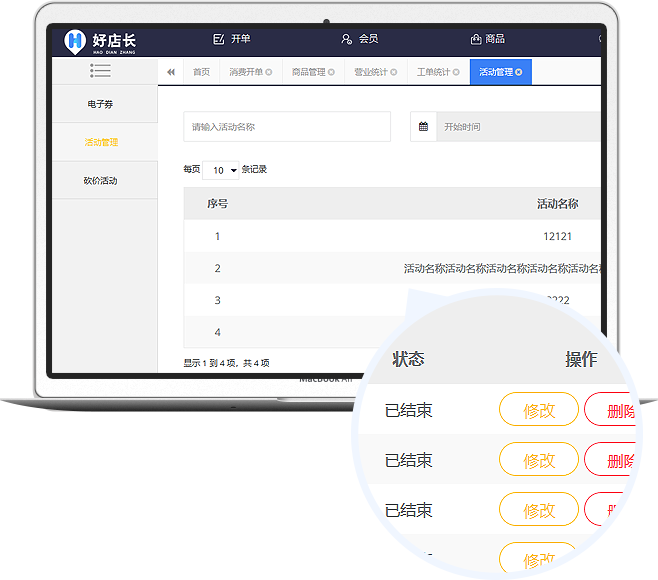Expand the per-page records dropdown showing 10
This screenshot has height=580, width=658.
coord(221,170)
